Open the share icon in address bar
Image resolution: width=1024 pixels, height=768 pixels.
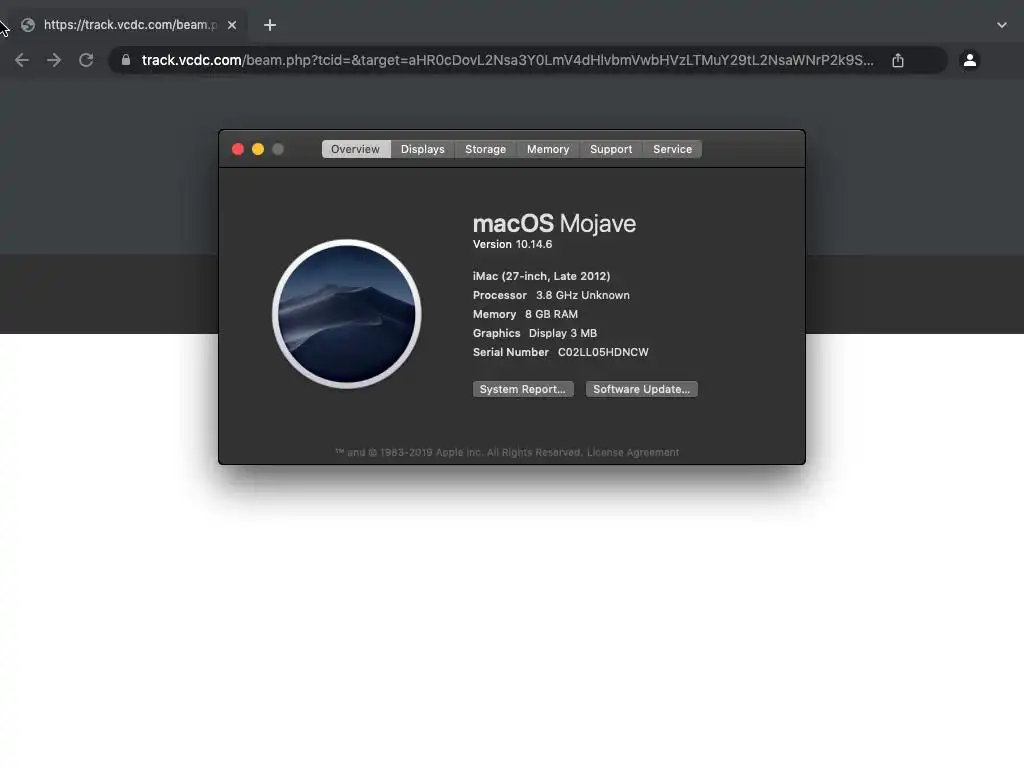point(898,60)
